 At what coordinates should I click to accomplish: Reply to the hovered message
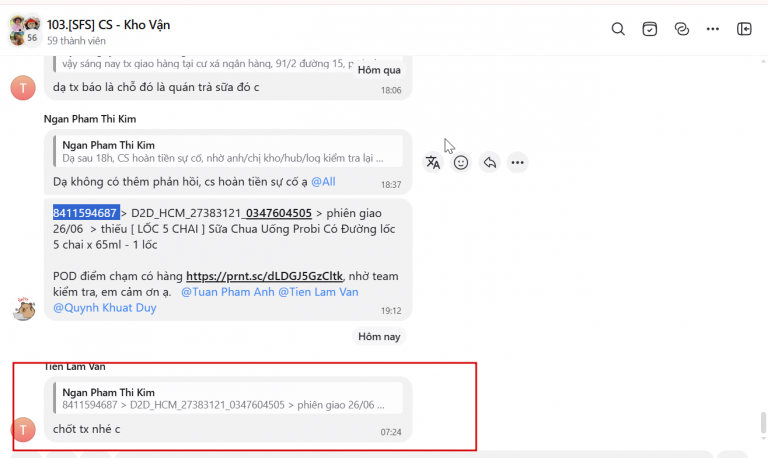489,163
